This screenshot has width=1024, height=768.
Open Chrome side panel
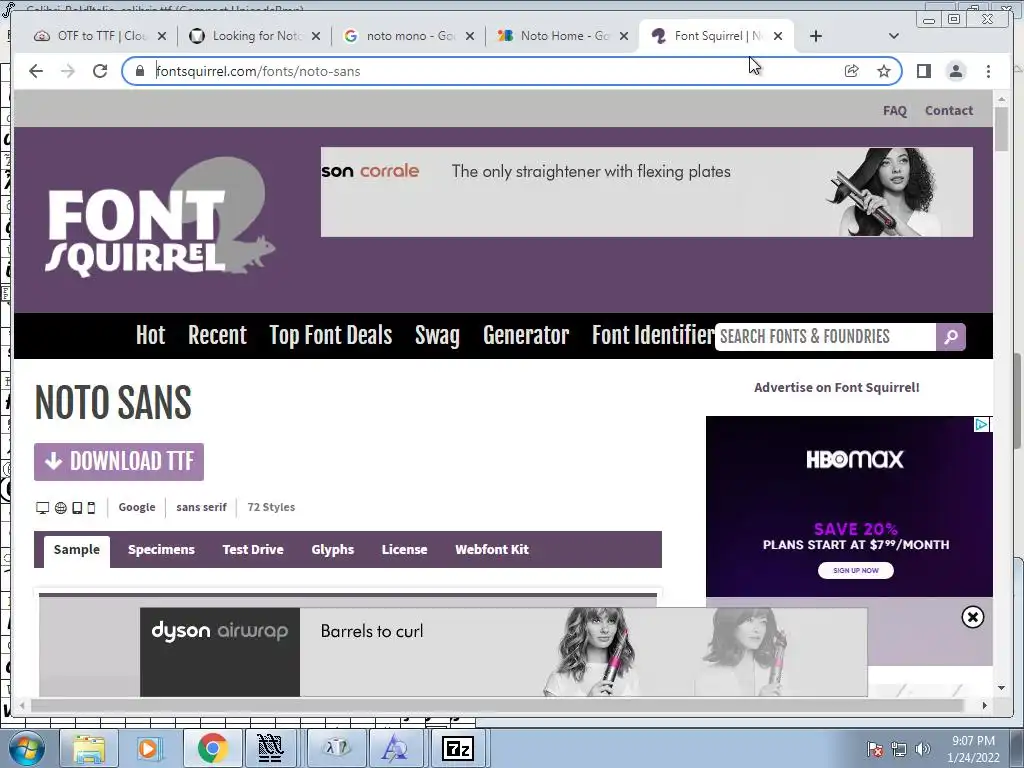click(x=923, y=71)
